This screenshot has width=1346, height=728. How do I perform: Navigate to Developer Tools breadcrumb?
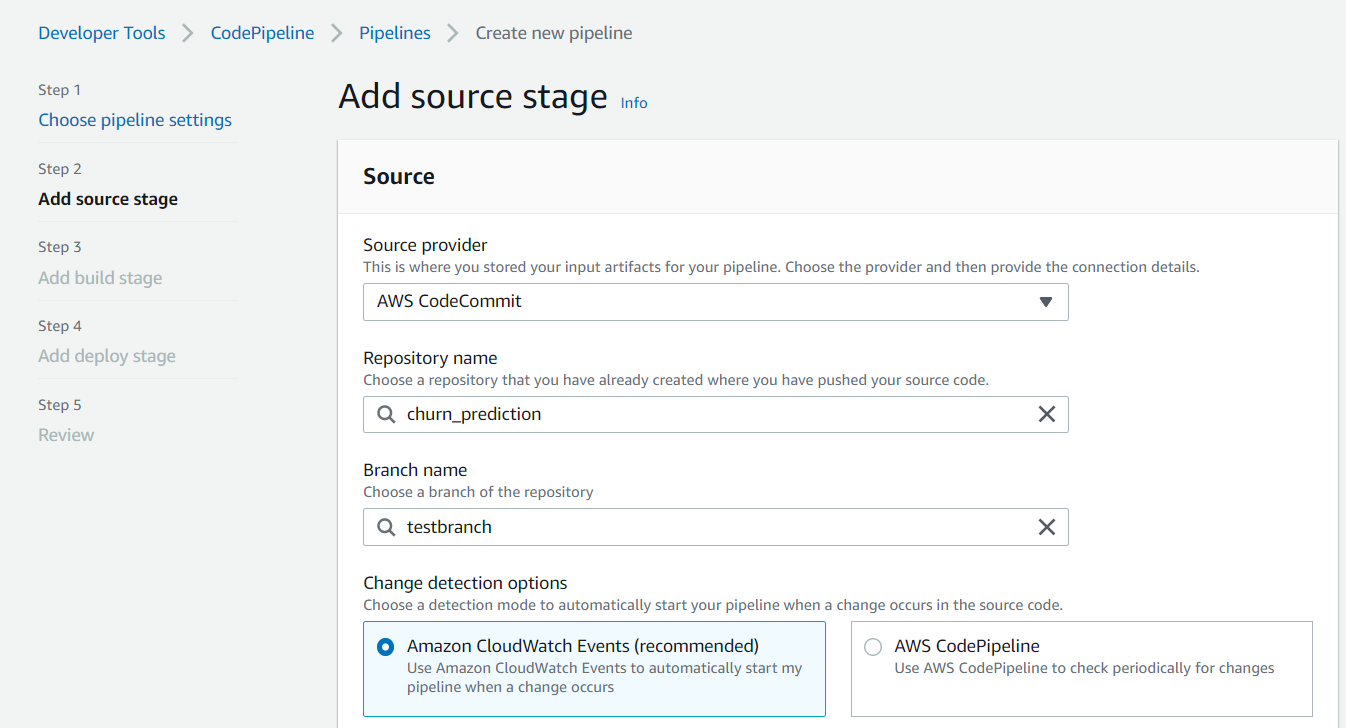pyautogui.click(x=102, y=33)
